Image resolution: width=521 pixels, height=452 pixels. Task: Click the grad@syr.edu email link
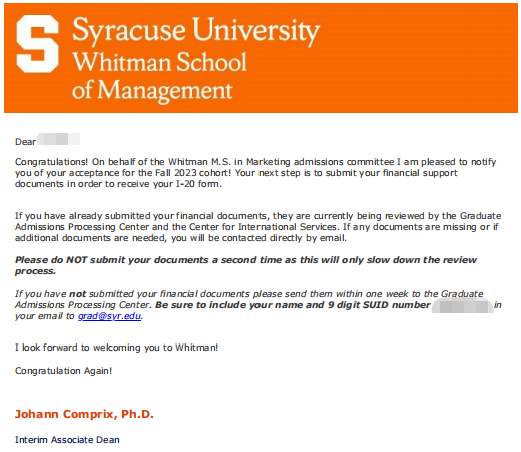click(x=109, y=316)
